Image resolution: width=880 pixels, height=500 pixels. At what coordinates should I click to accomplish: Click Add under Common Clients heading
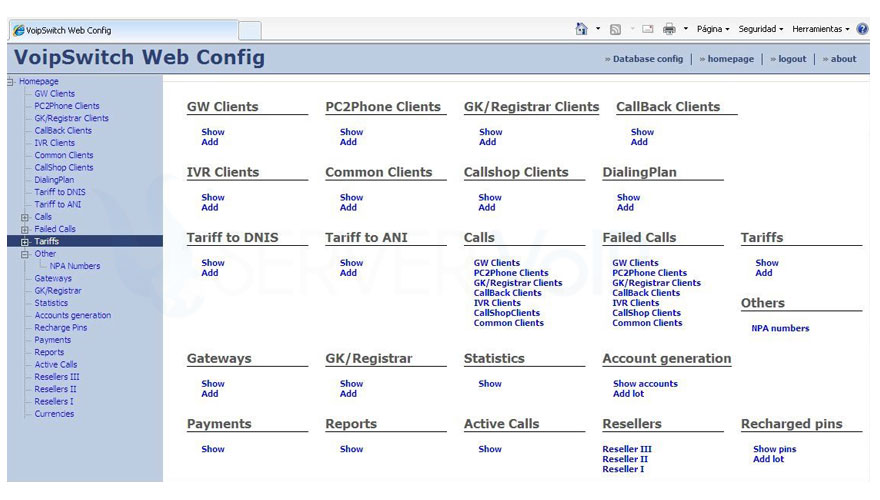(x=348, y=208)
